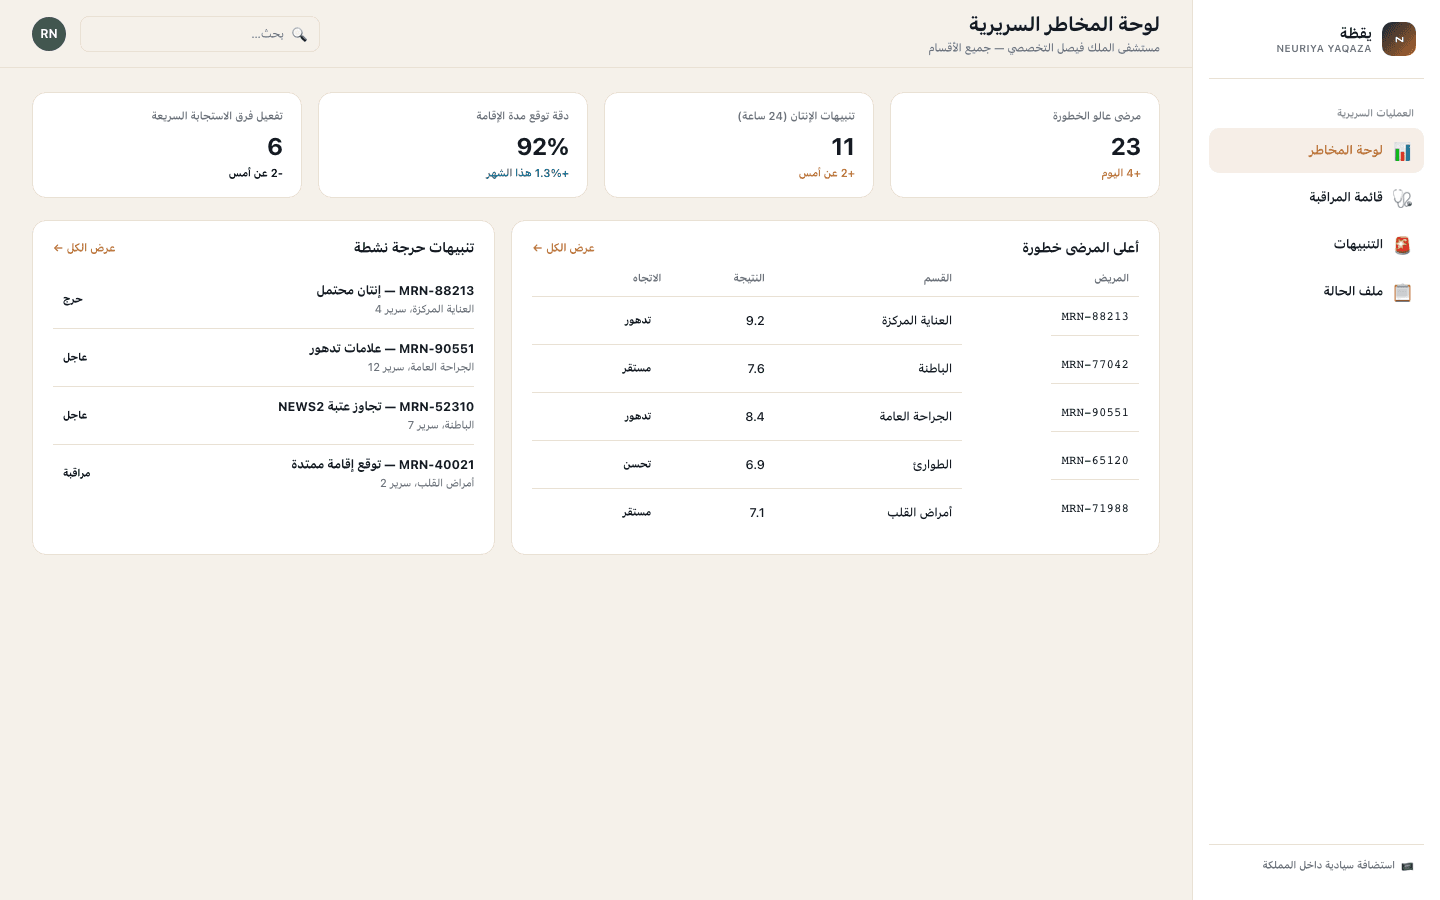The width and height of the screenshot is (1440, 900).
Task: Click the تحسن trend badge
Action: pyautogui.click(x=637, y=464)
